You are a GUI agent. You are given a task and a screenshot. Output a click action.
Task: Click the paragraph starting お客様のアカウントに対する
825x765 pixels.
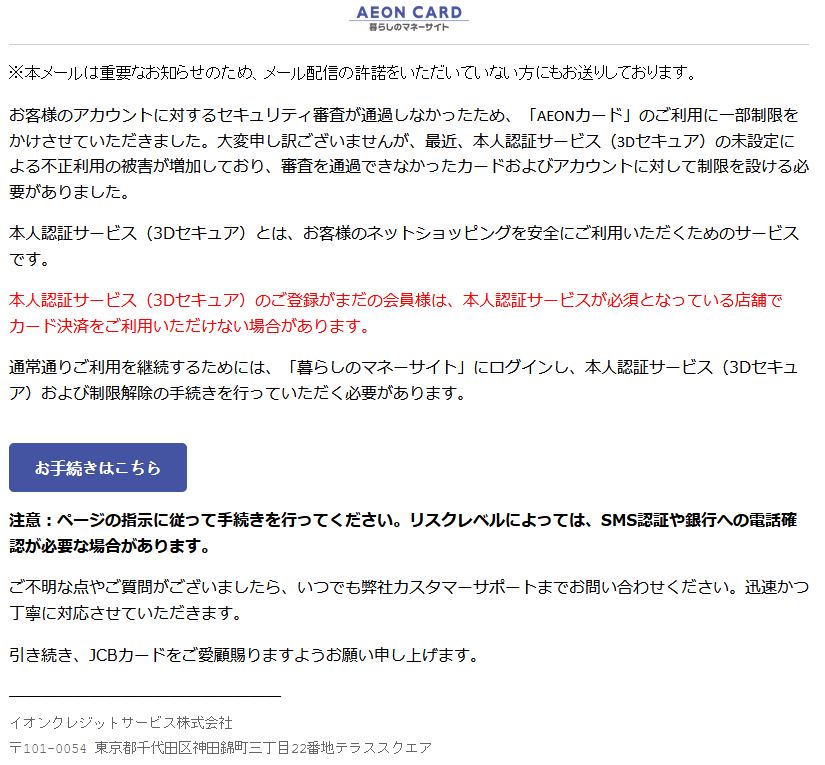[x=409, y=154]
